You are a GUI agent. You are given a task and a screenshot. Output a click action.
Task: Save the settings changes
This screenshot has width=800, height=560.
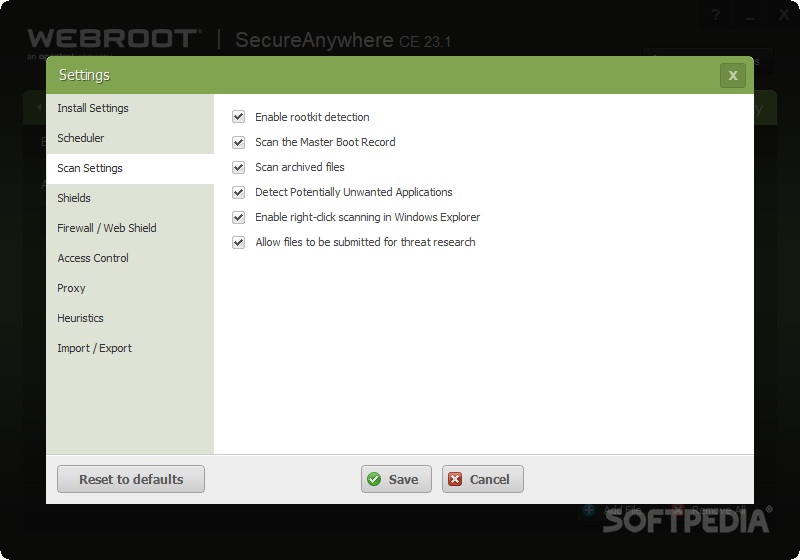tap(396, 479)
